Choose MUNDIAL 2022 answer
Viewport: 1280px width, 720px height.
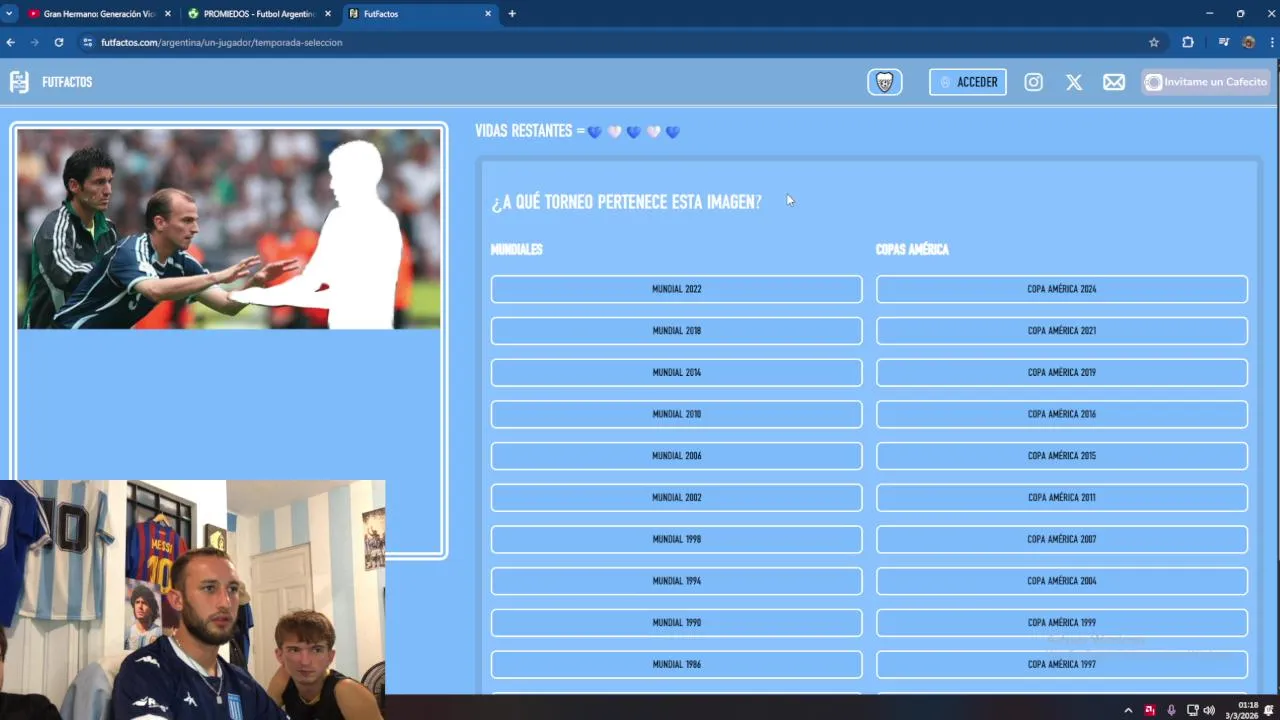[x=676, y=289]
